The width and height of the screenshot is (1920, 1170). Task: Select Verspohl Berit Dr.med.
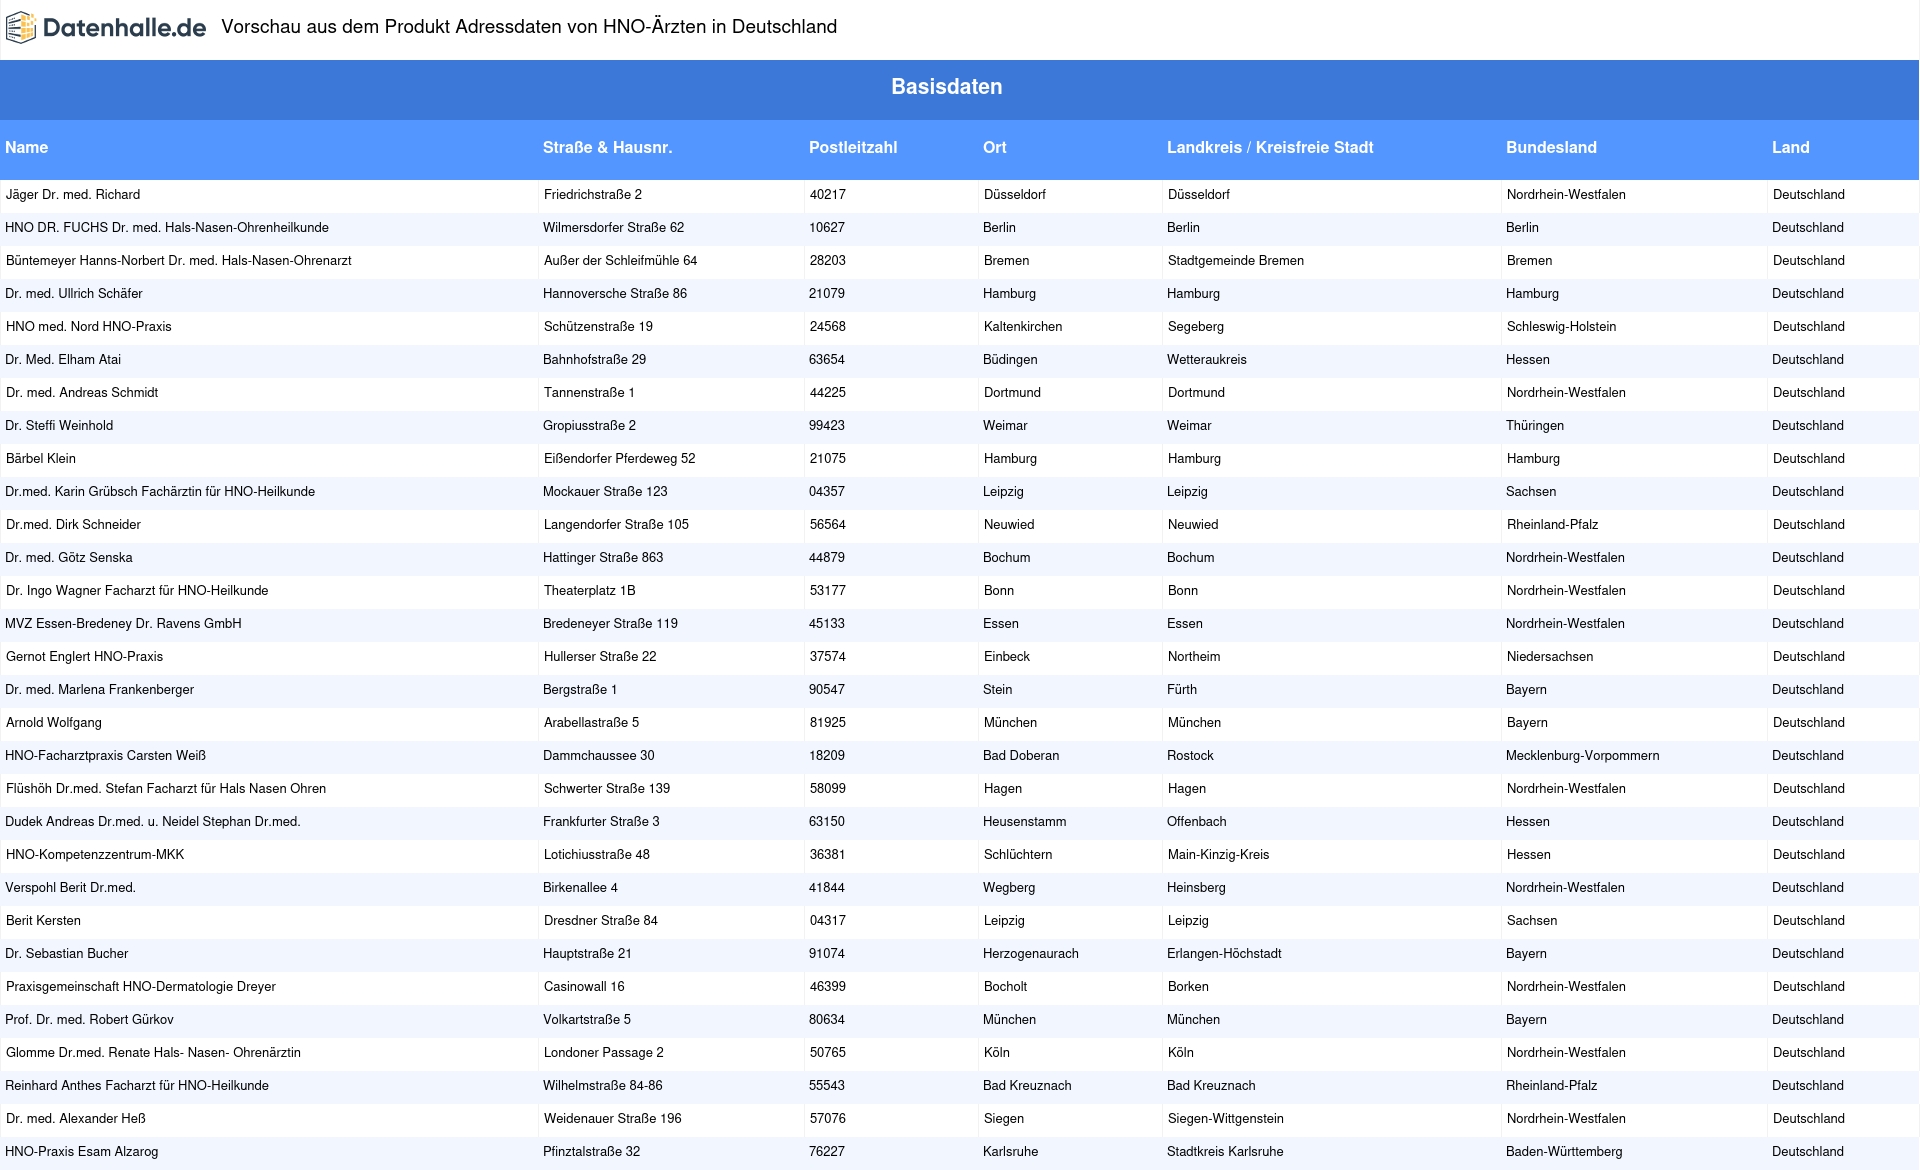(x=70, y=888)
